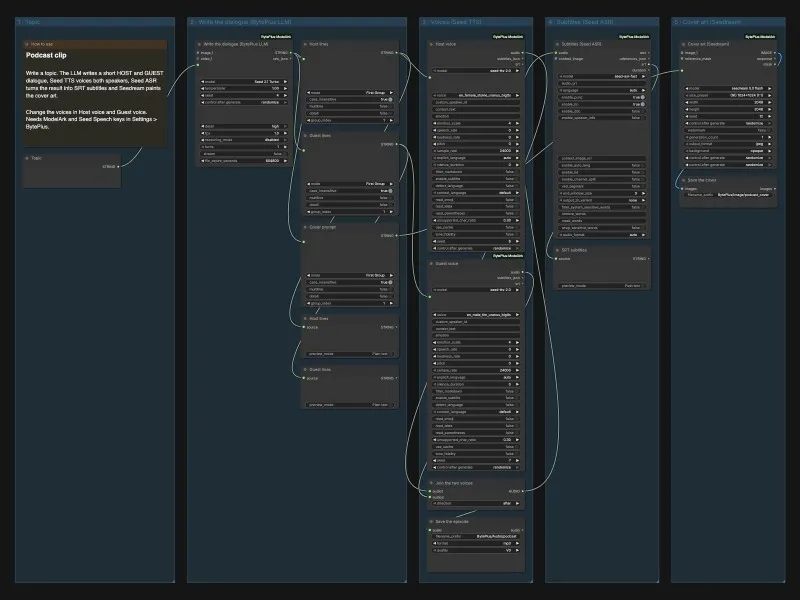This screenshot has height=600, width=800.
Task: Increase temperature in Write the dialogue node
Action: point(285,88)
